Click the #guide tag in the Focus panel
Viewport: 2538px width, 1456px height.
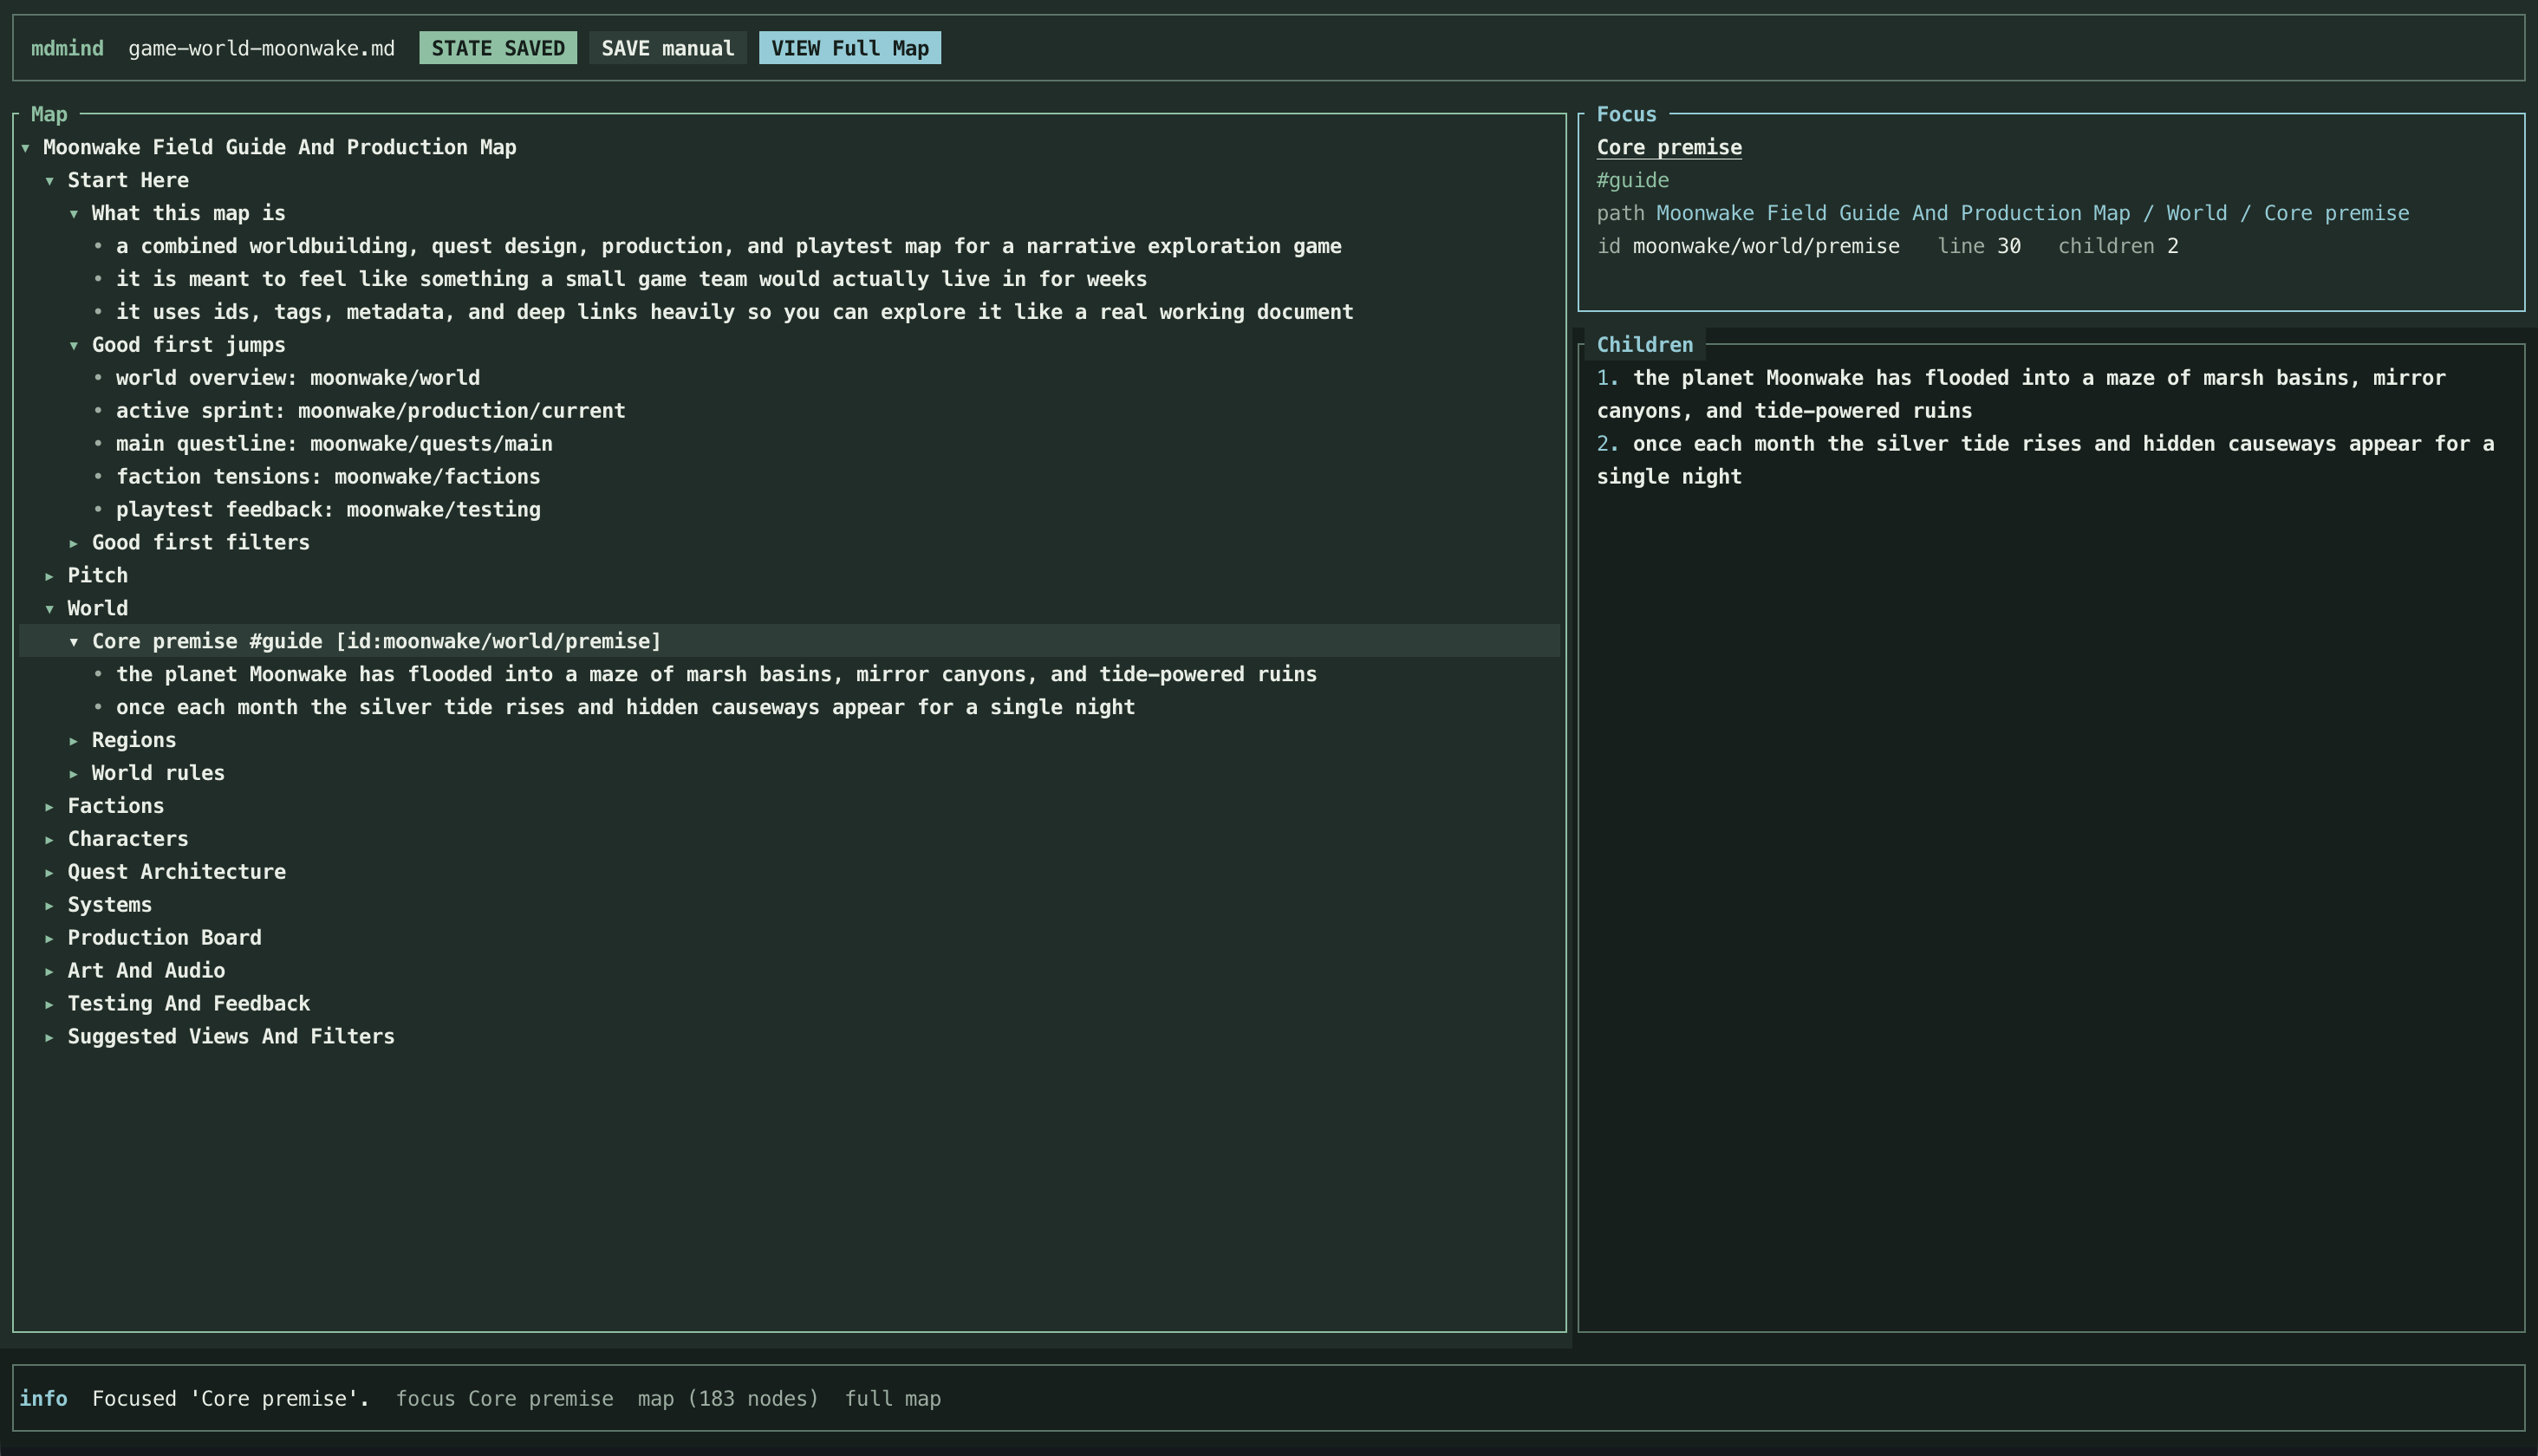1631,180
